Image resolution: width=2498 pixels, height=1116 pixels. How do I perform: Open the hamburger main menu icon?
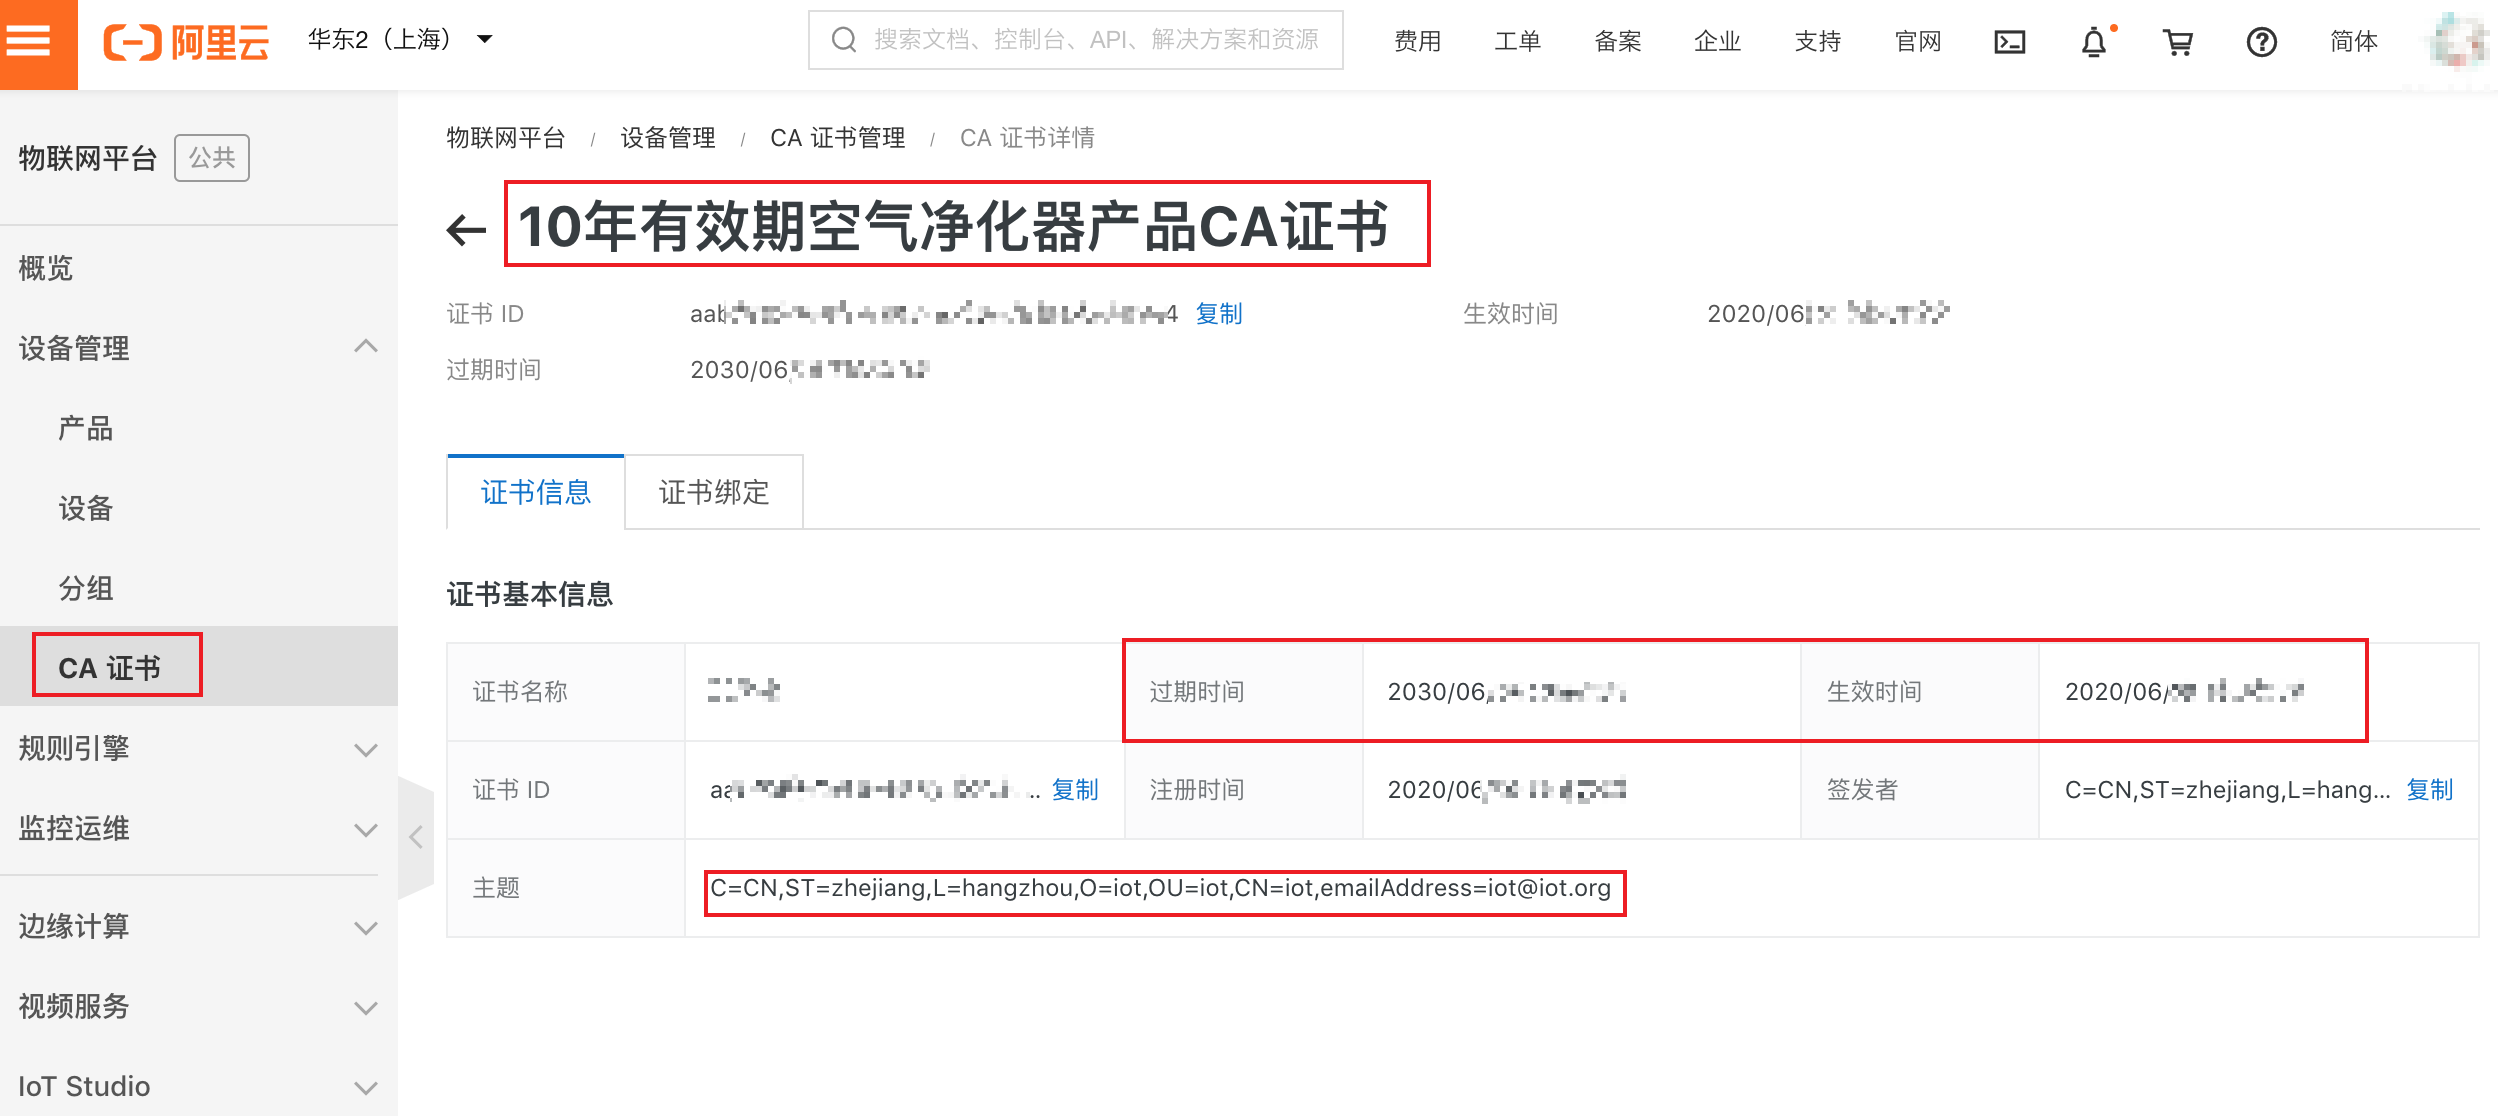point(30,42)
